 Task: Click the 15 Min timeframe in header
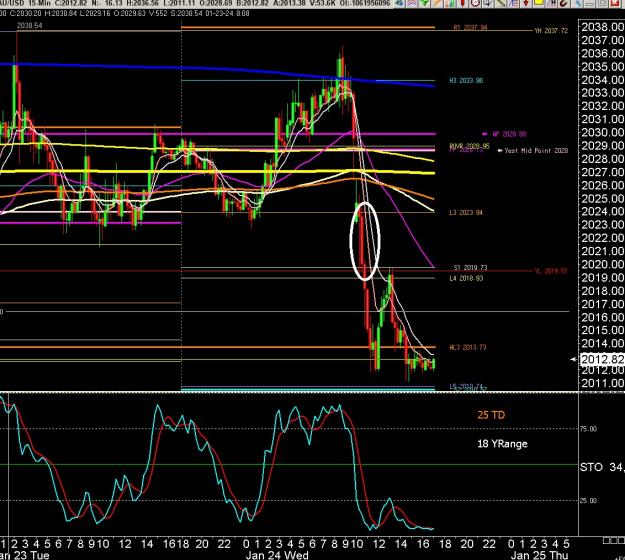pyautogui.click(x=37, y=3)
